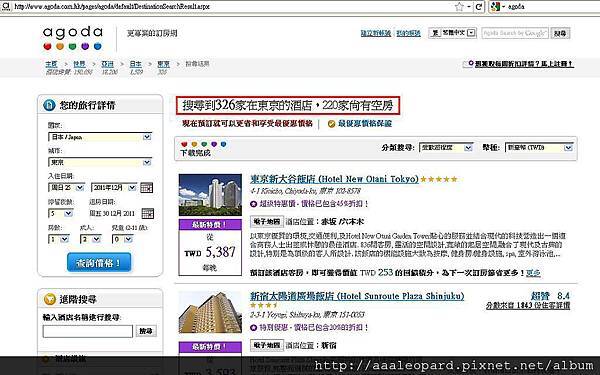The width and height of the screenshot is (600, 375).
Task: Click the my account link in header
Action: coord(408,33)
